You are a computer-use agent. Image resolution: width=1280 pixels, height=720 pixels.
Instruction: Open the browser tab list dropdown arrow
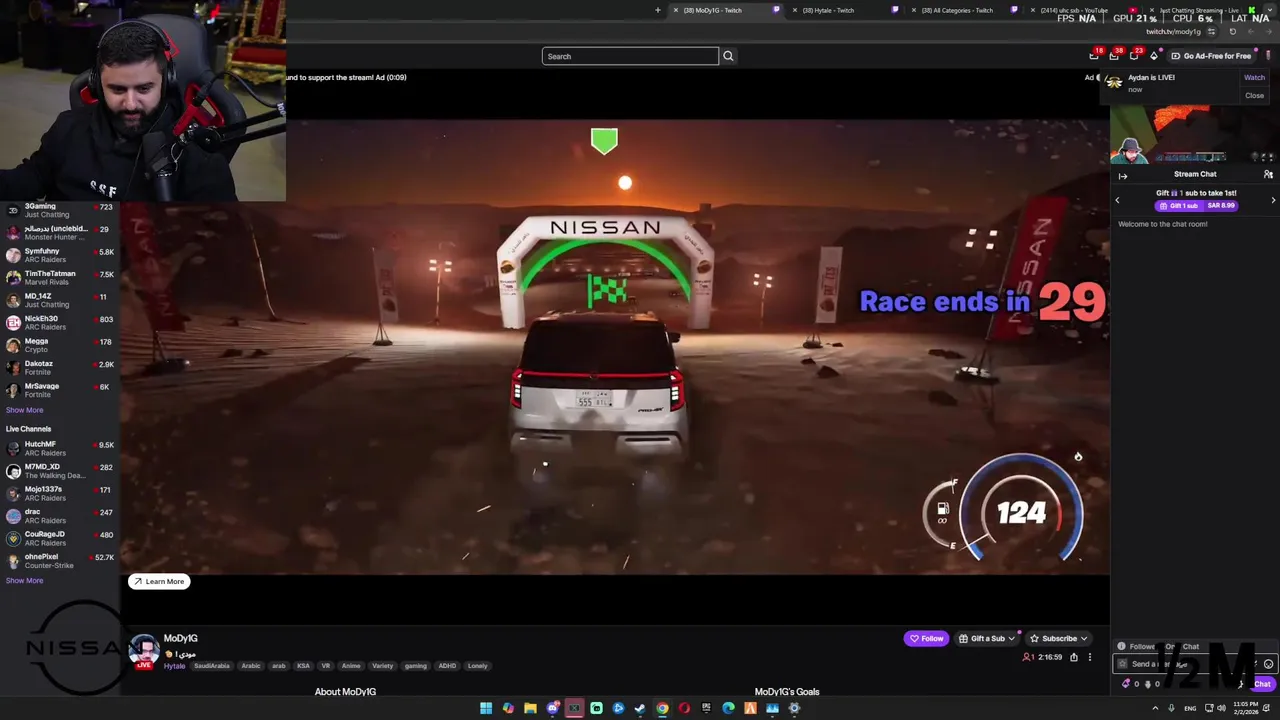(1270, 9)
